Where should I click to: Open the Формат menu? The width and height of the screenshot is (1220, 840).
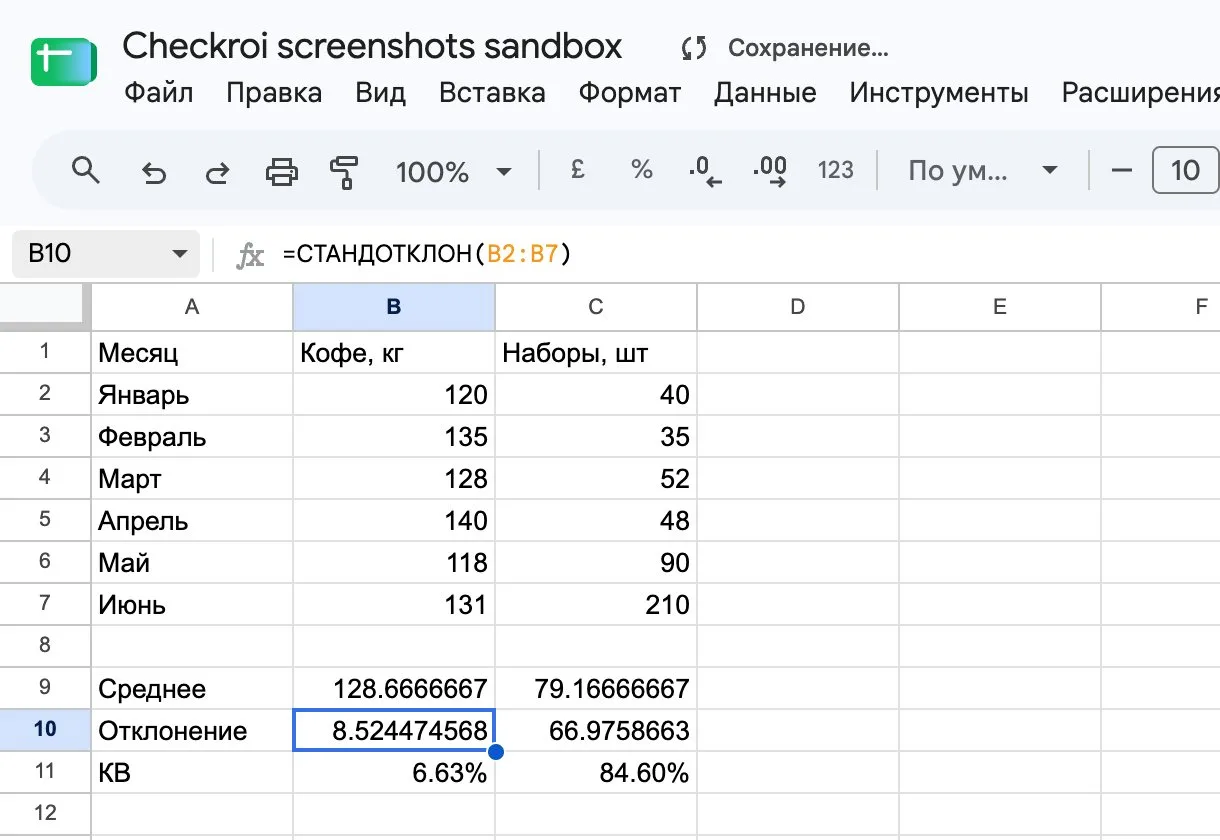coord(630,93)
